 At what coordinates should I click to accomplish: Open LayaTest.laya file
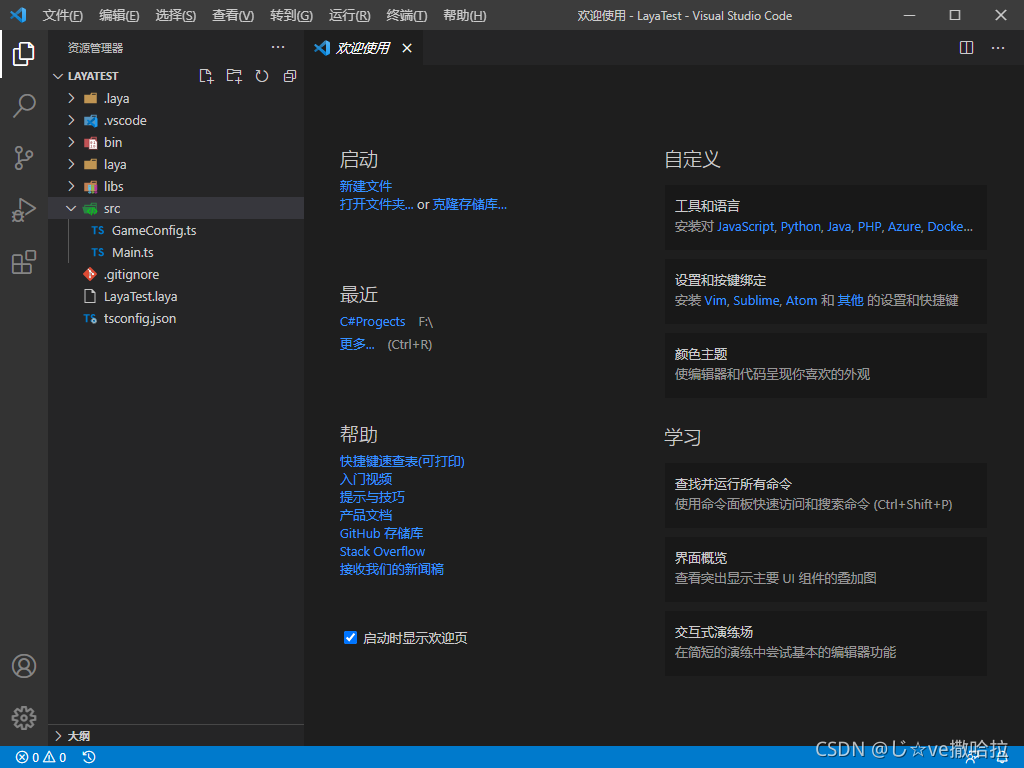click(x=140, y=296)
